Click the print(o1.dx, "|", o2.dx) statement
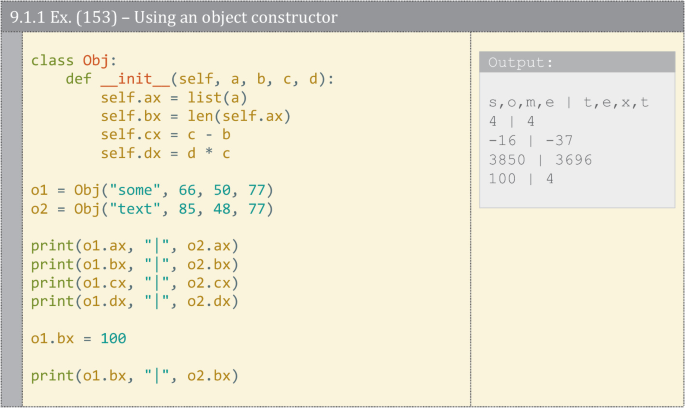This screenshot has width=685, height=408. coord(134,301)
